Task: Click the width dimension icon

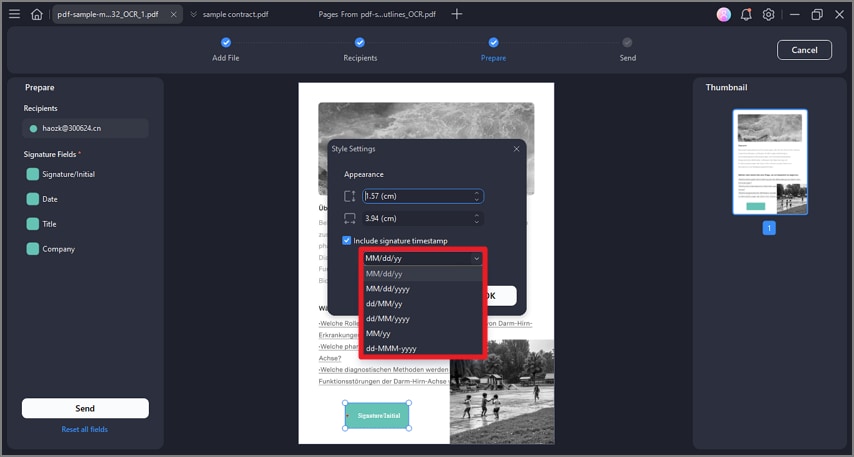Action: pyautogui.click(x=350, y=218)
